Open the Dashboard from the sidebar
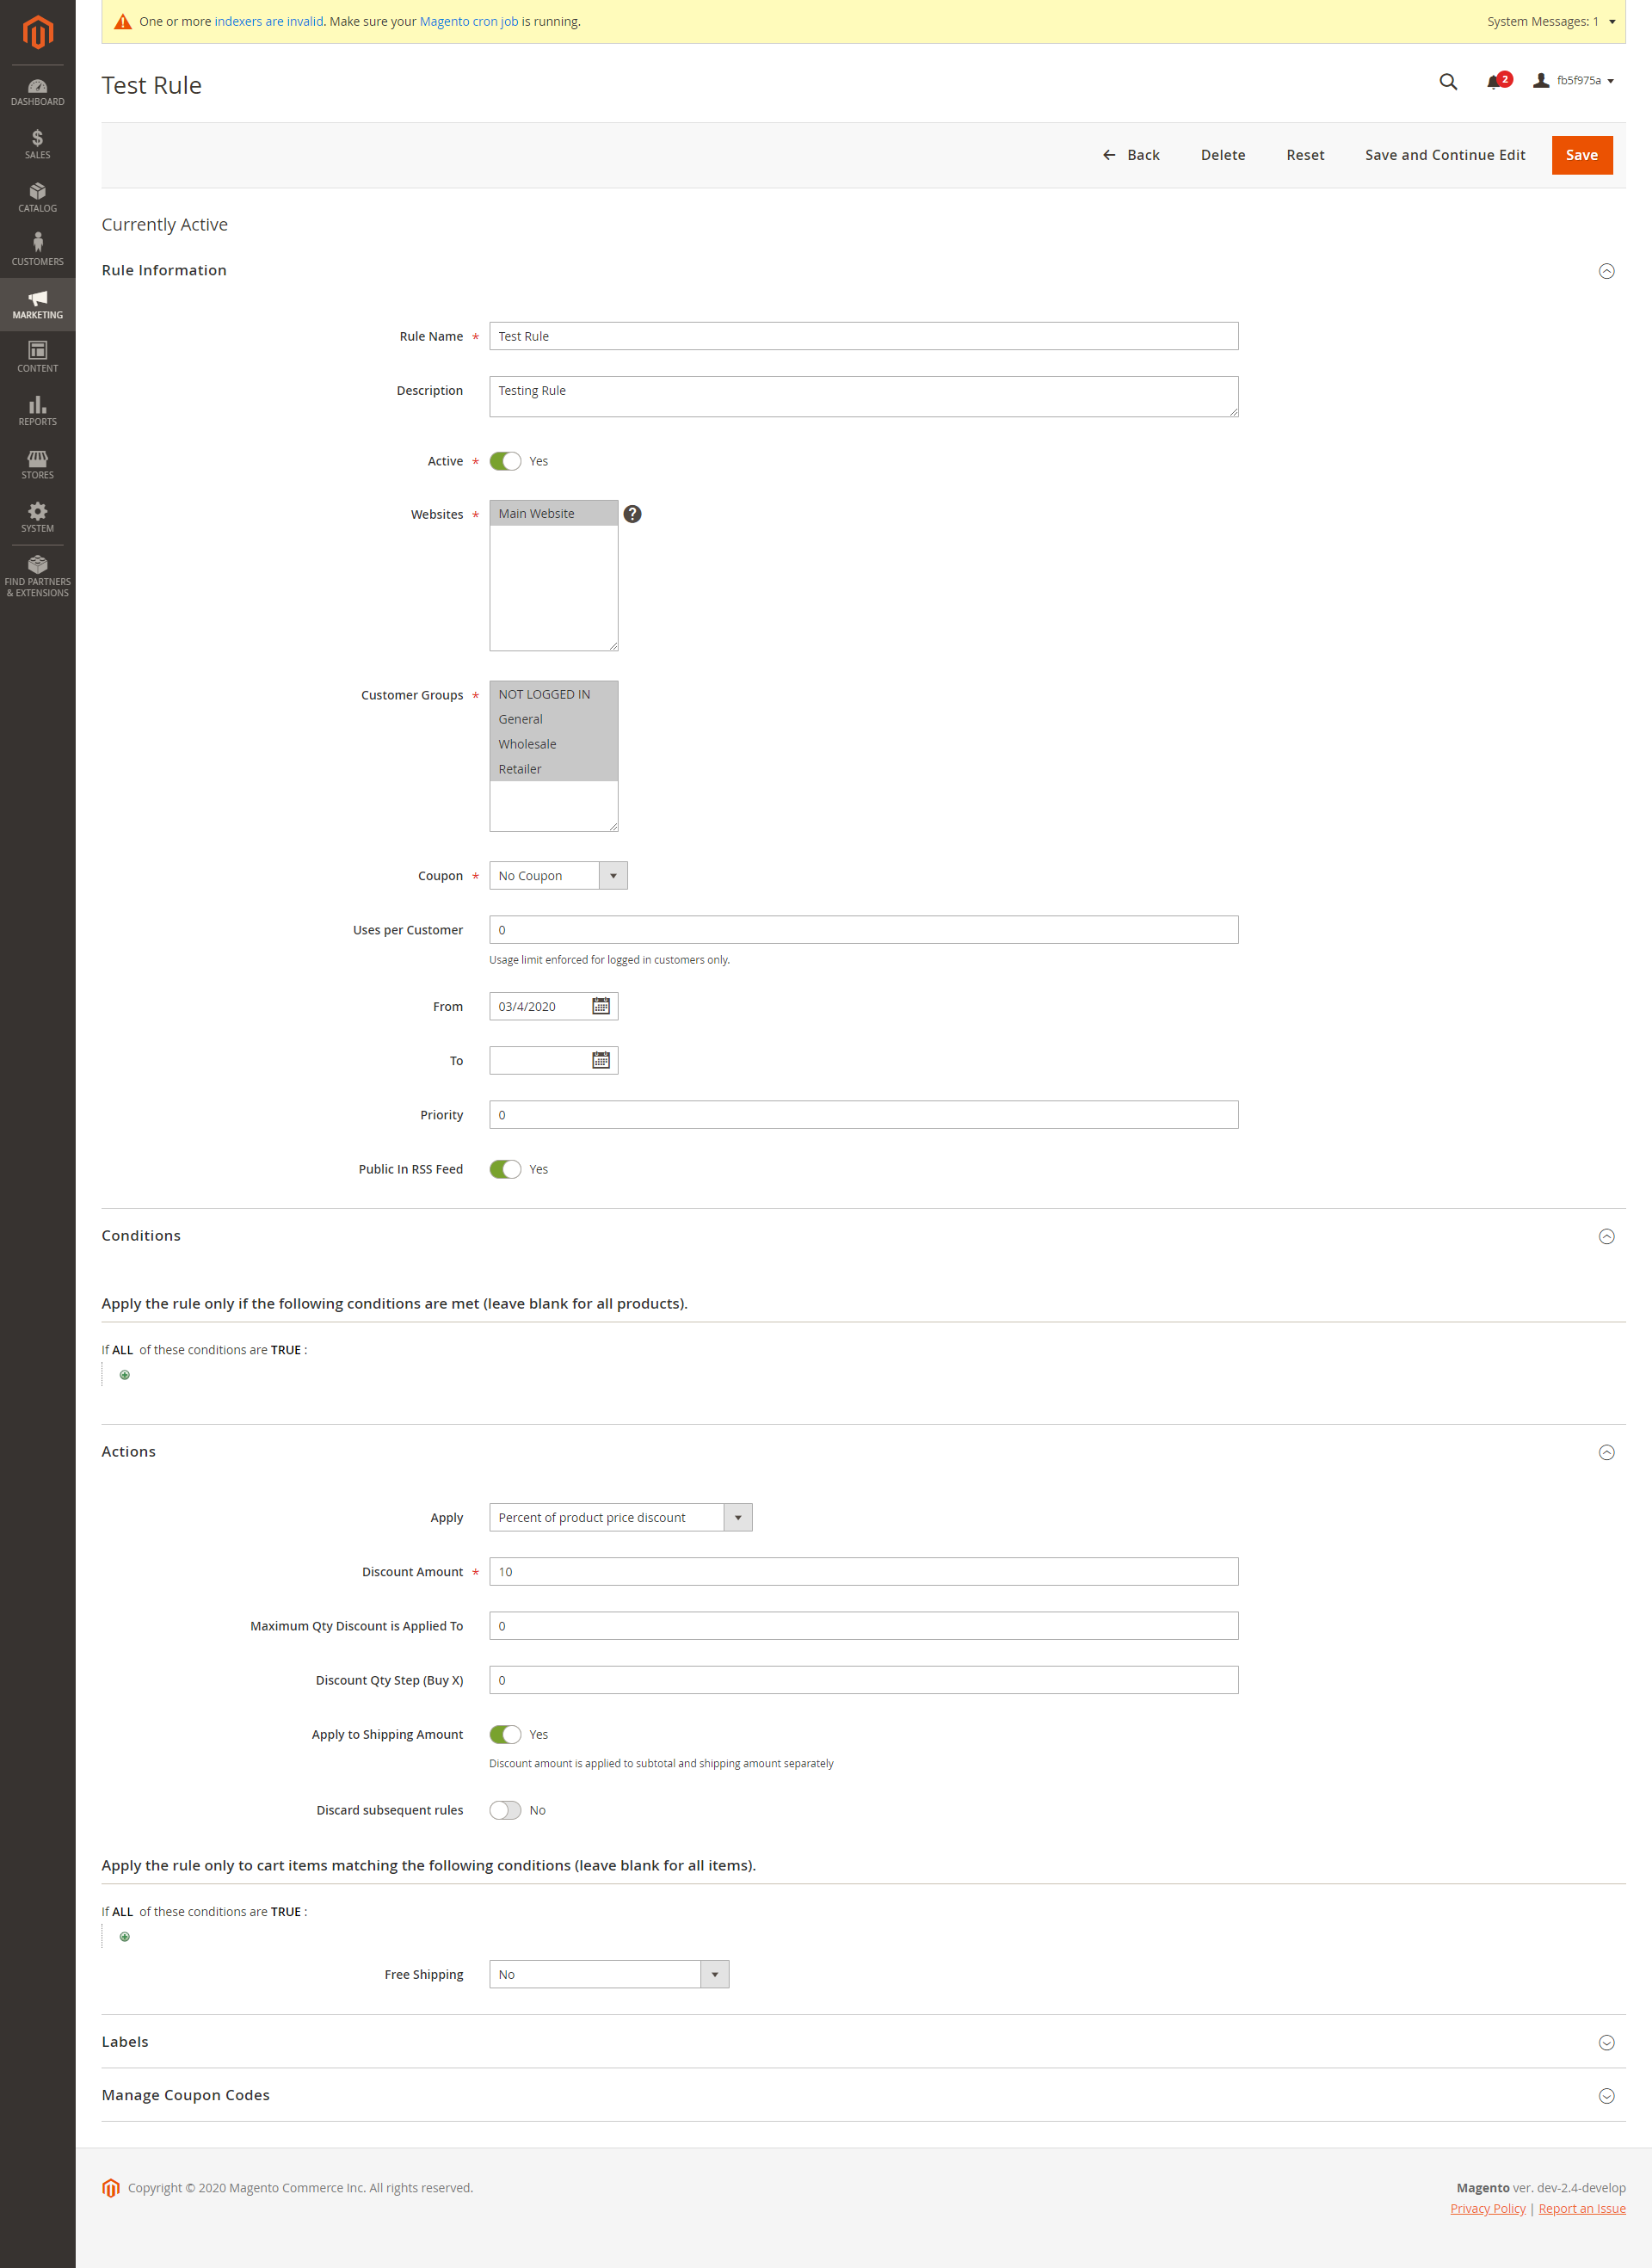Viewport: 1652px width, 2268px height. click(x=37, y=92)
